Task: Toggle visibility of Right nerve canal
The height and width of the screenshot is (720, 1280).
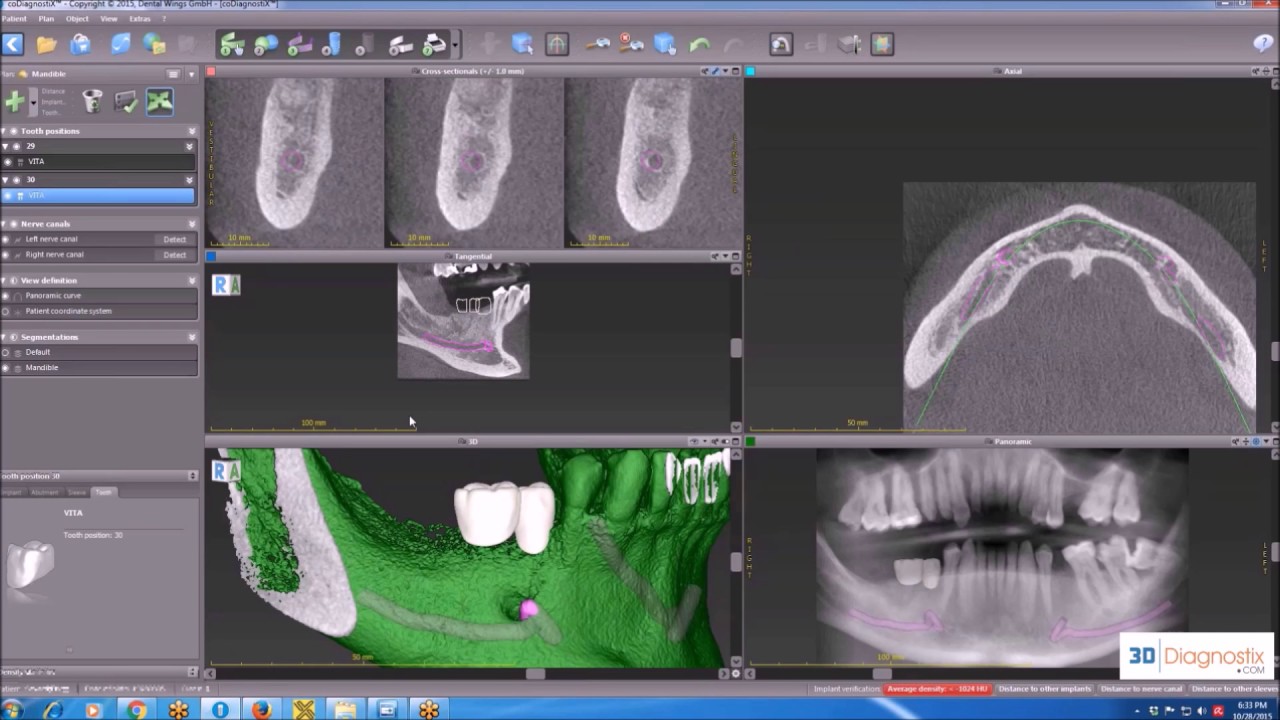Action: tap(6, 255)
